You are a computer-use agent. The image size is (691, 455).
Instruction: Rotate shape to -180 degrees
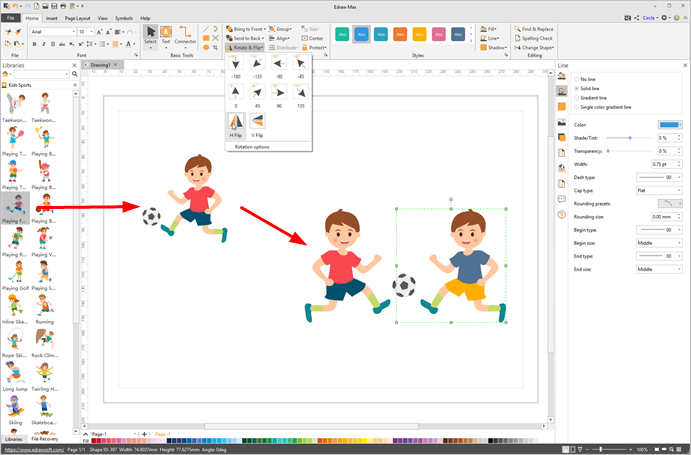click(236, 63)
